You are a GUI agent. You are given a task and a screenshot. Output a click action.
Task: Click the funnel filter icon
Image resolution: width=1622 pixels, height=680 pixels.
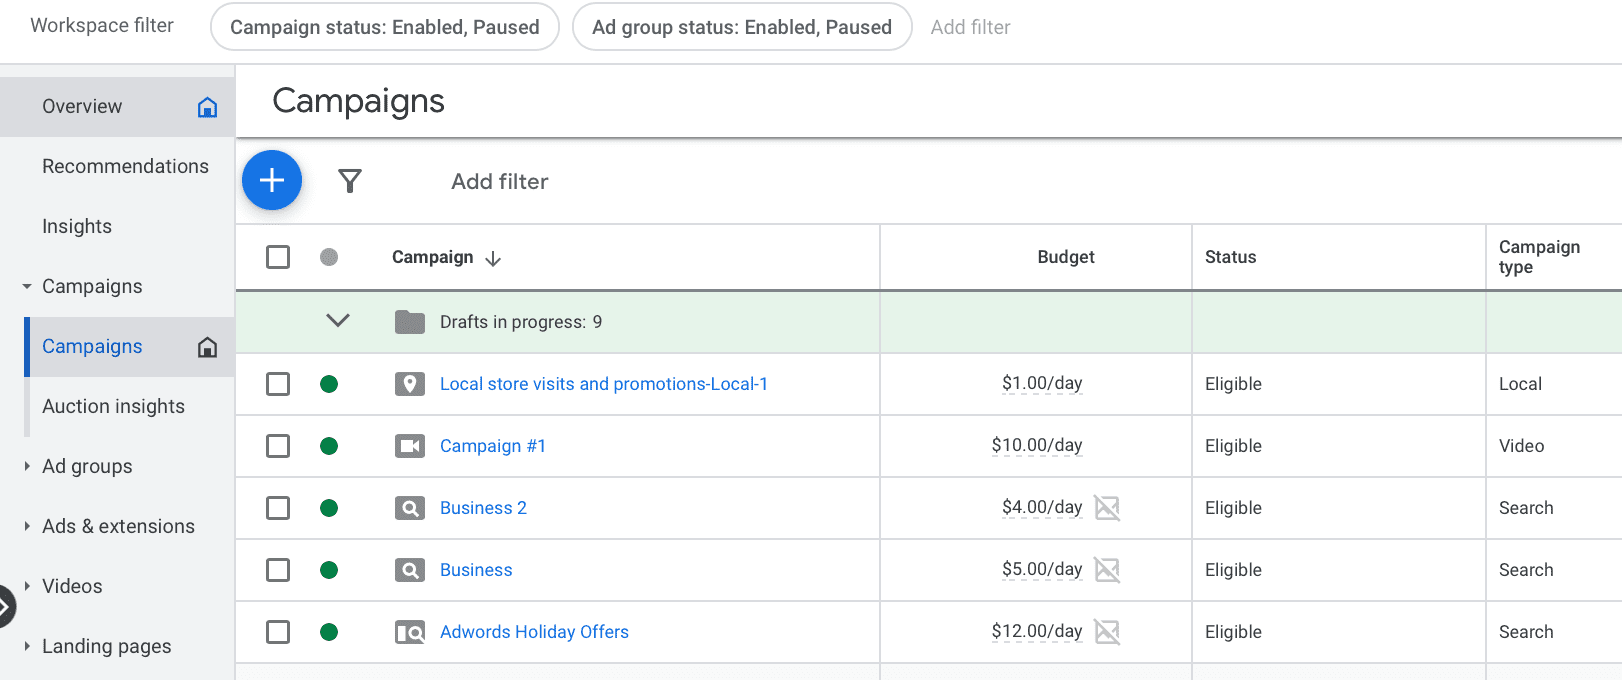click(349, 181)
